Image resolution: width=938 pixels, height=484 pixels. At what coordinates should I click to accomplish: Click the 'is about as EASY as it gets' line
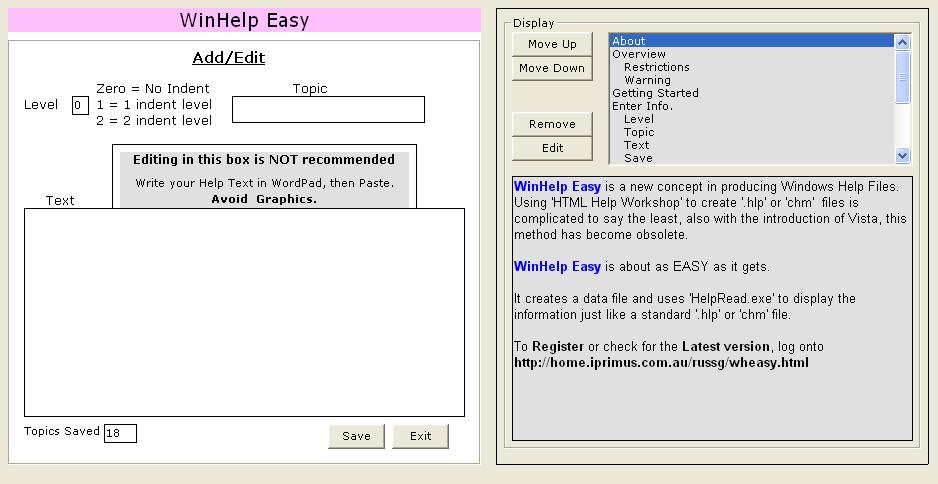(687, 267)
